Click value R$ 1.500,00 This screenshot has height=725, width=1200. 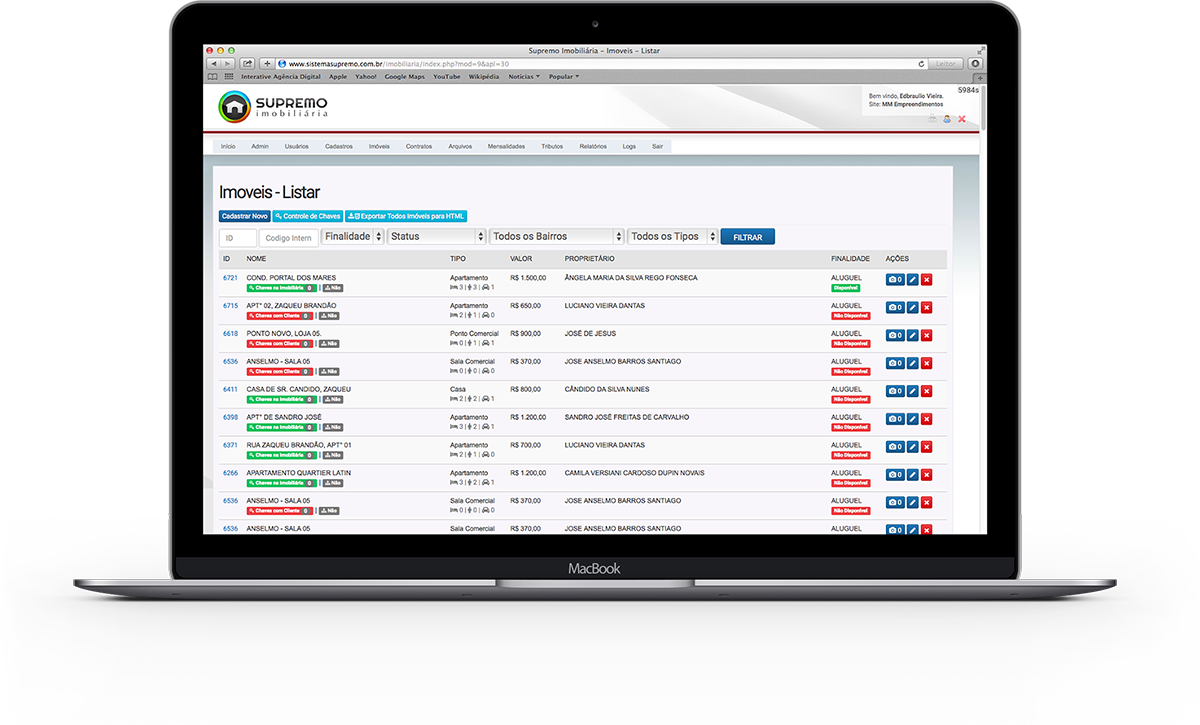coord(528,278)
